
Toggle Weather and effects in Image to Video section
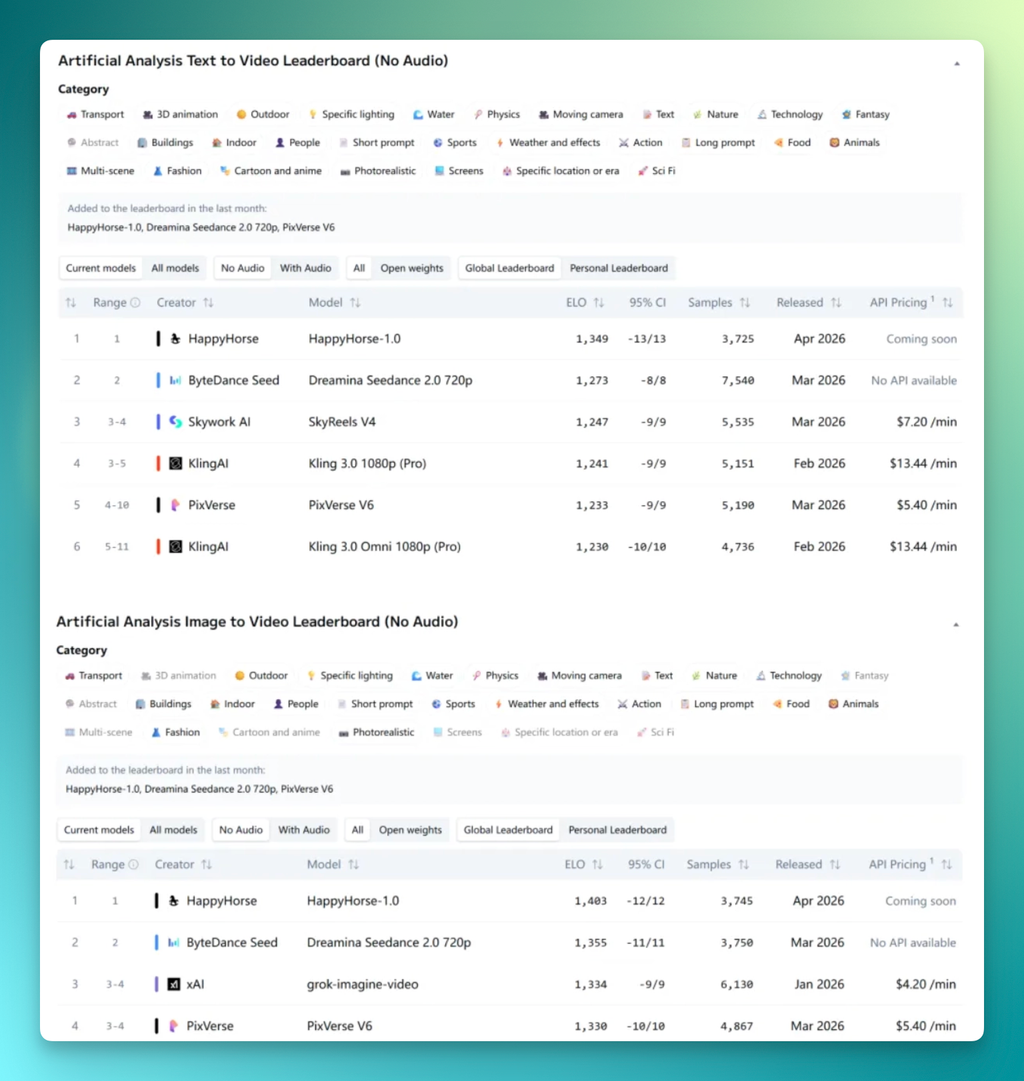[x=546, y=704]
